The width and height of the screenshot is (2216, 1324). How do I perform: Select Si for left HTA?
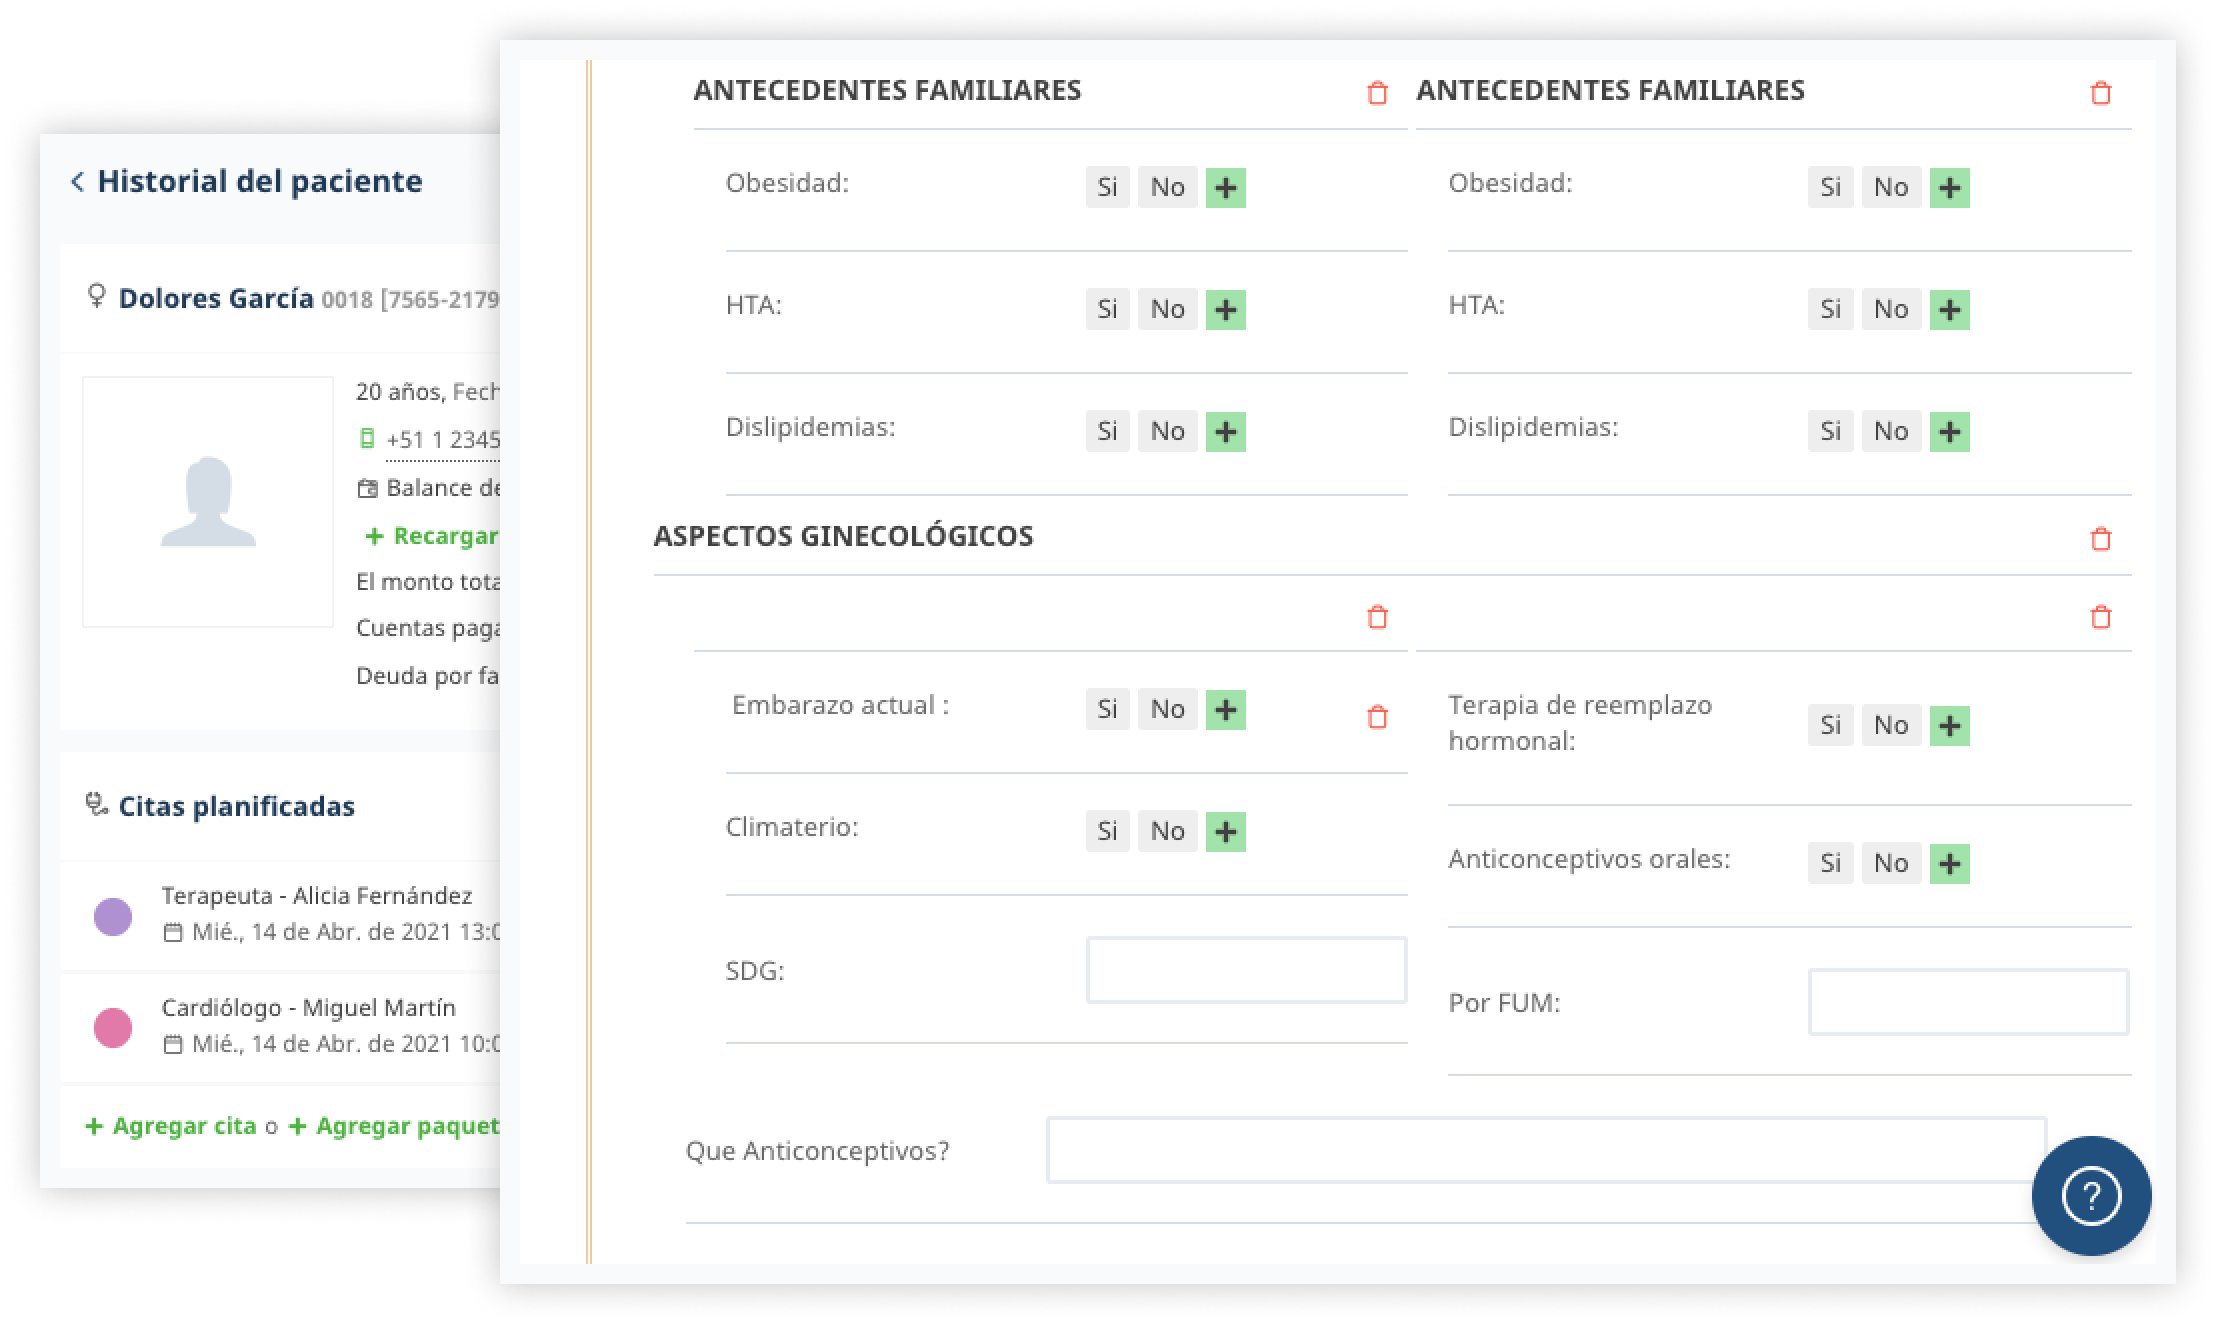pos(1107,309)
